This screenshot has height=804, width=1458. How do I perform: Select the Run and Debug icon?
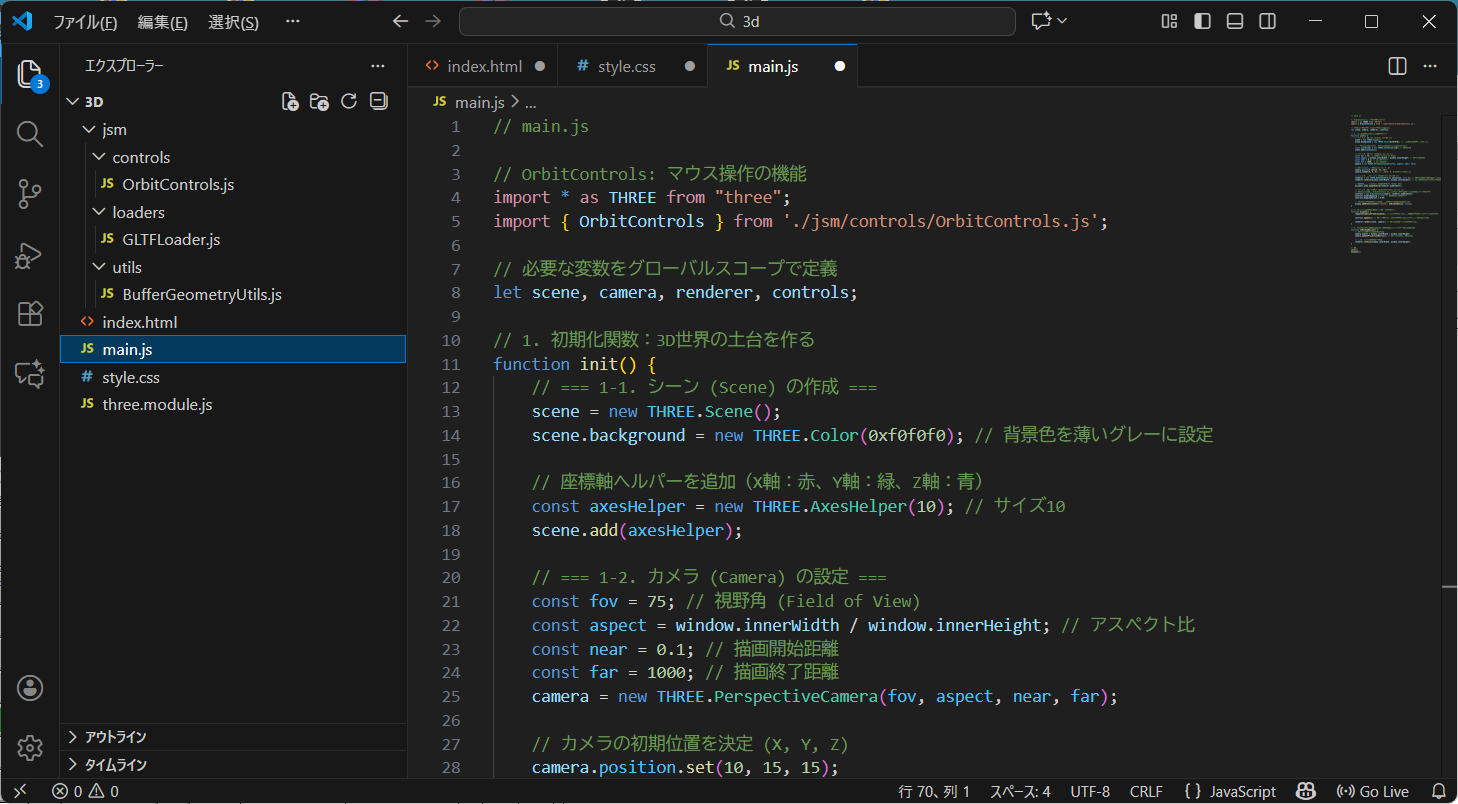(x=29, y=255)
